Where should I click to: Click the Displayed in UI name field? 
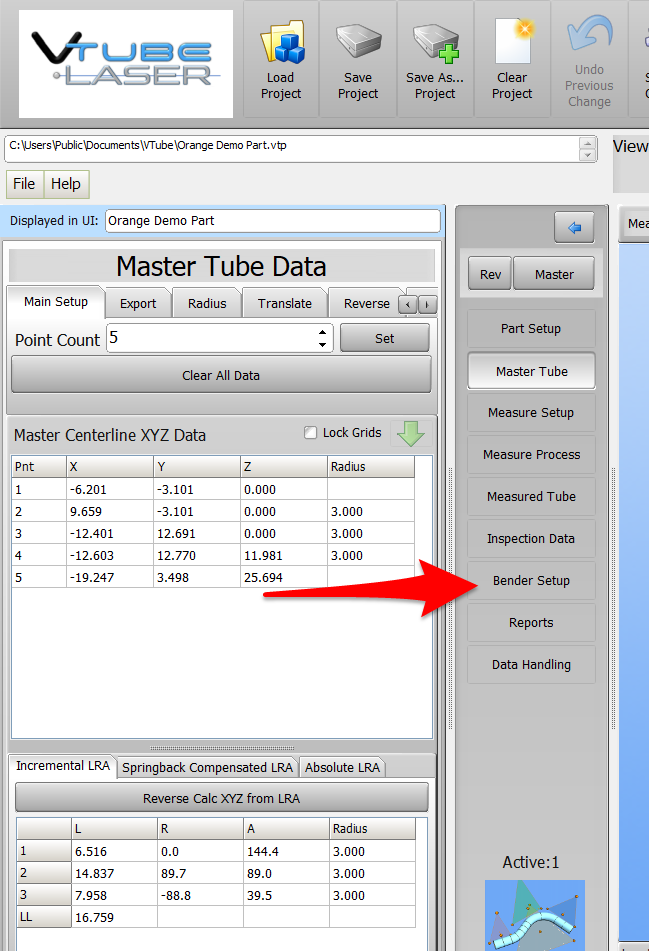click(x=271, y=221)
